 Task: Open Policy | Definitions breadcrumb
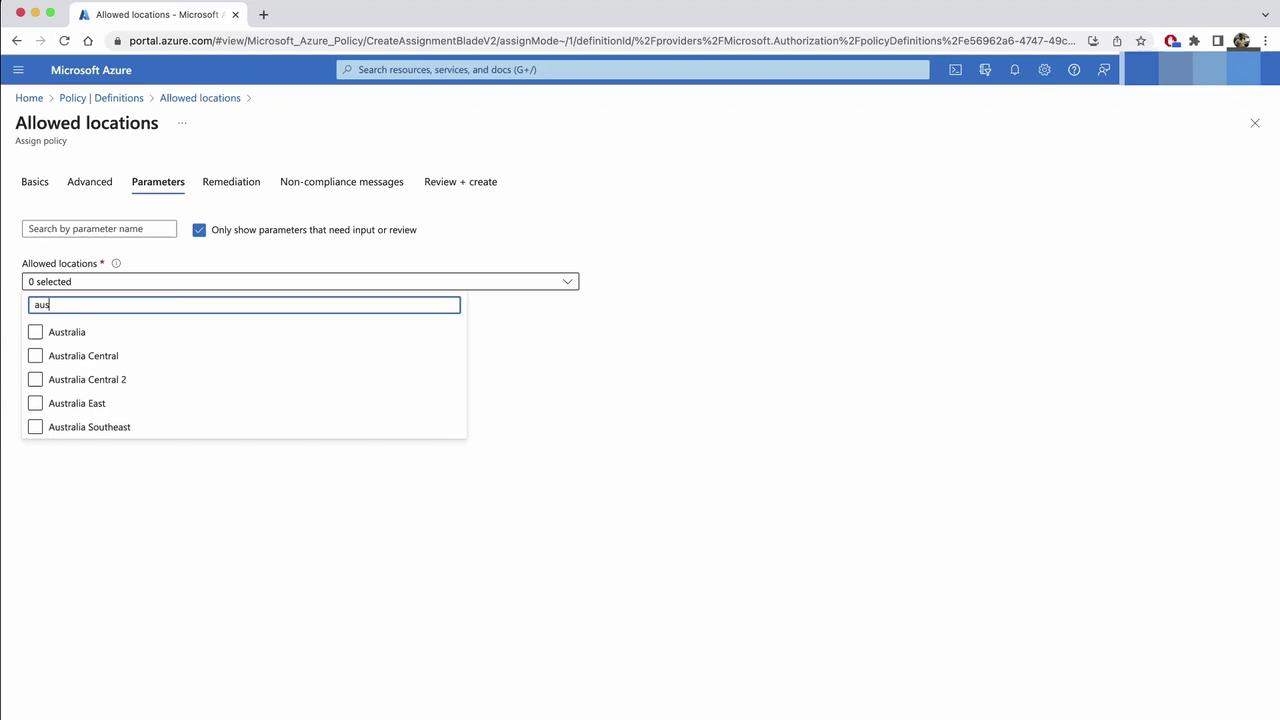tap(101, 98)
